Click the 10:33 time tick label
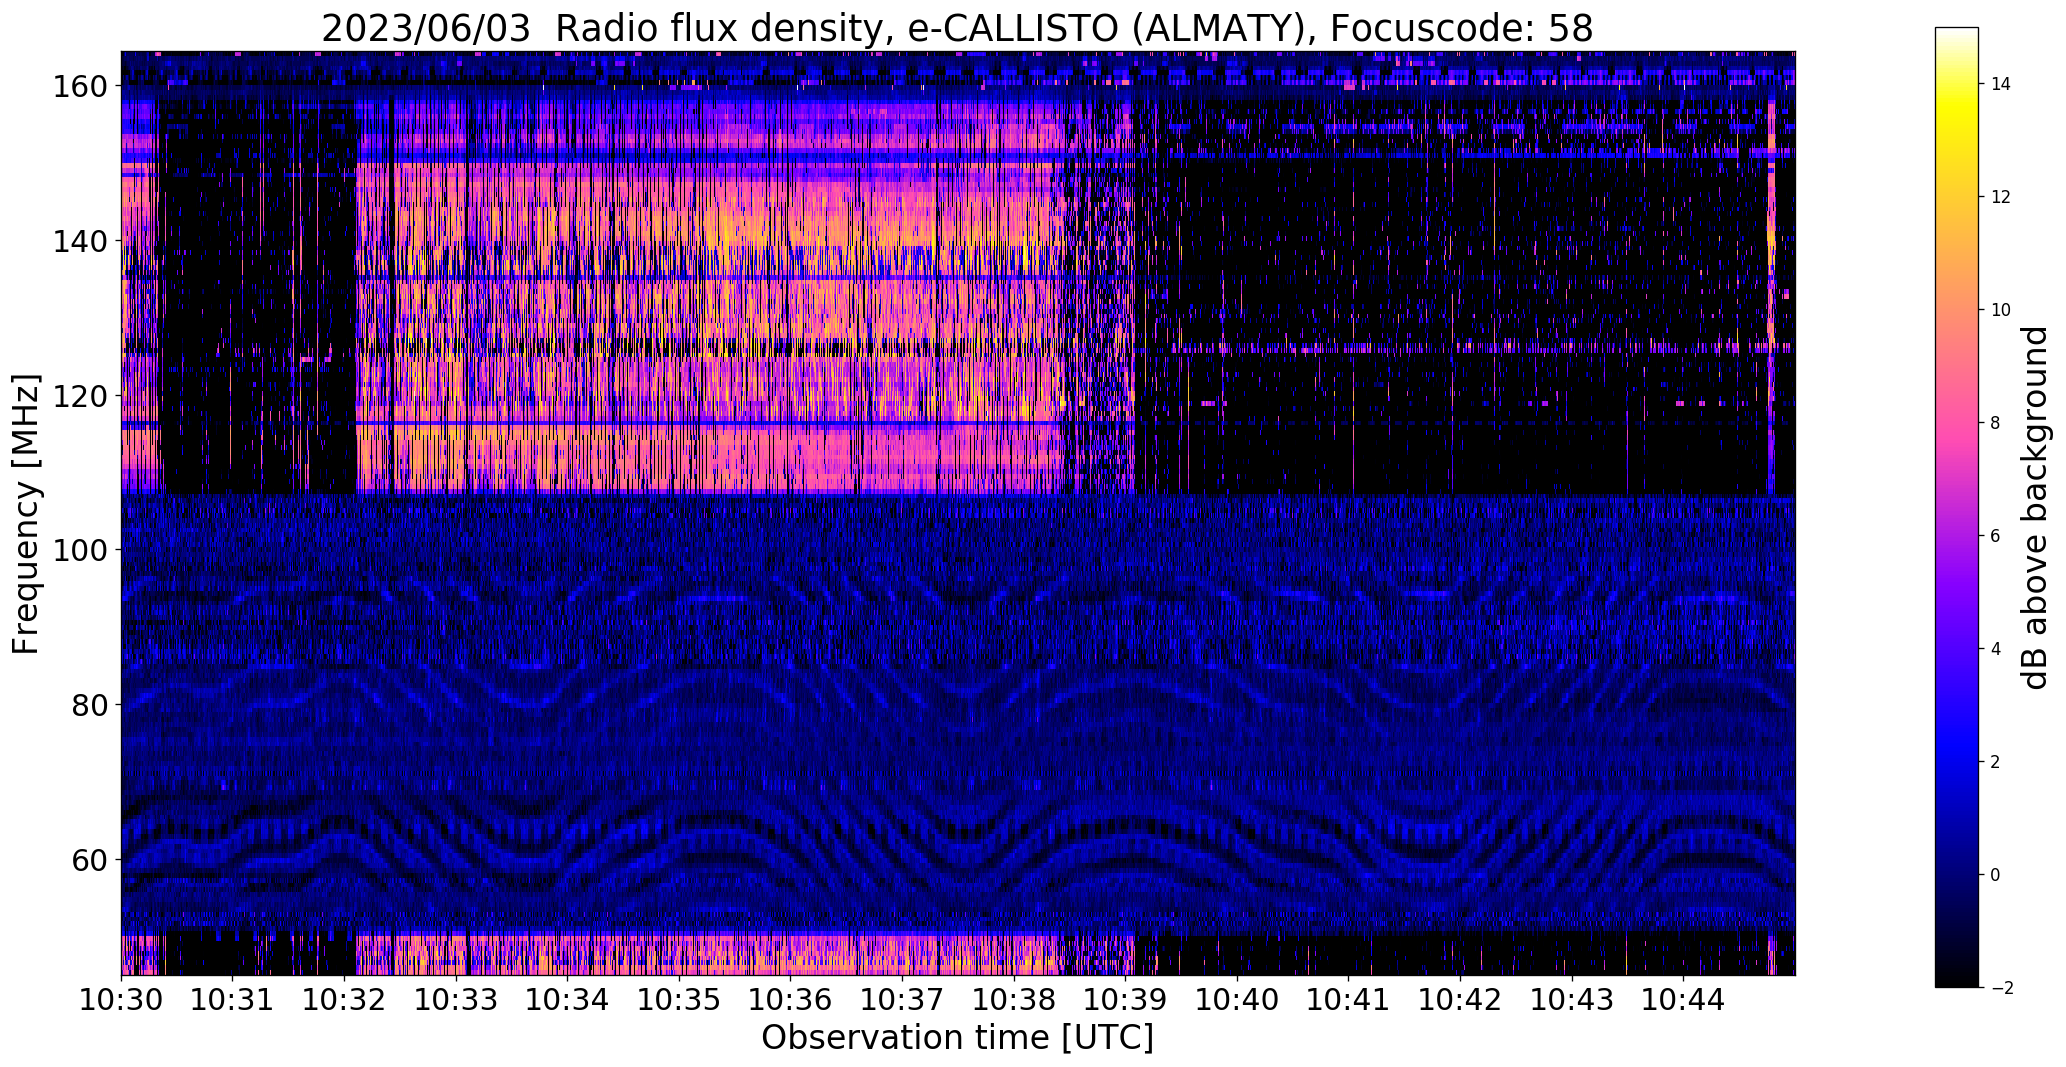This screenshot has height=1067, width=2066. click(x=456, y=999)
